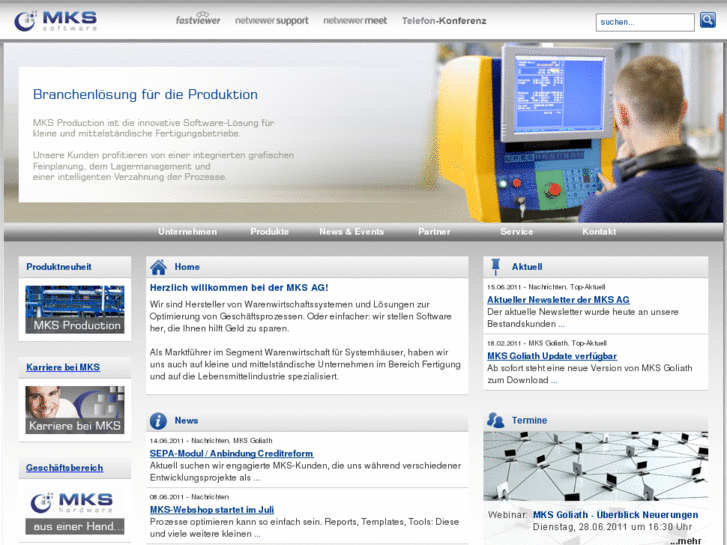Open the Produkte menu

(269, 231)
